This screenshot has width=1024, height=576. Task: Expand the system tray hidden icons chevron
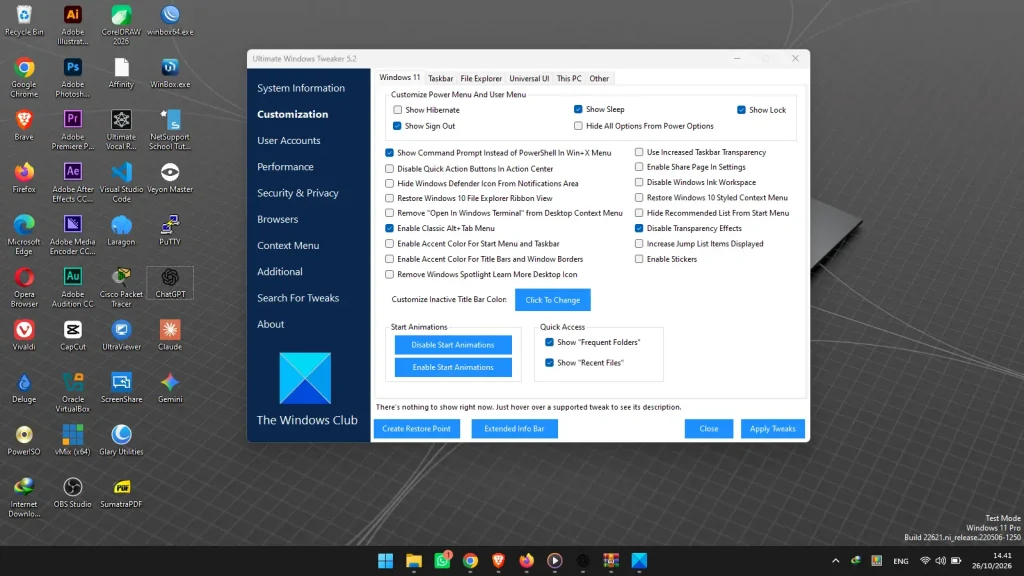pyautogui.click(x=835, y=560)
